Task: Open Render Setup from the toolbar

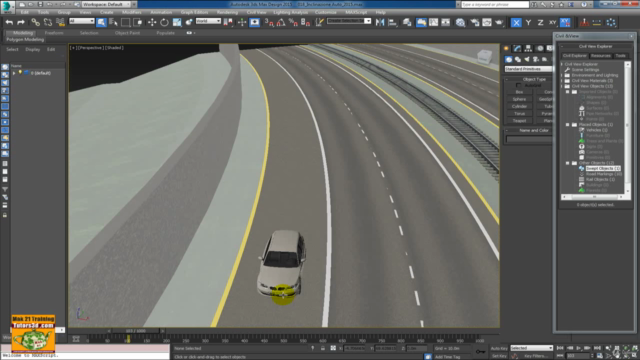Action: (474, 22)
